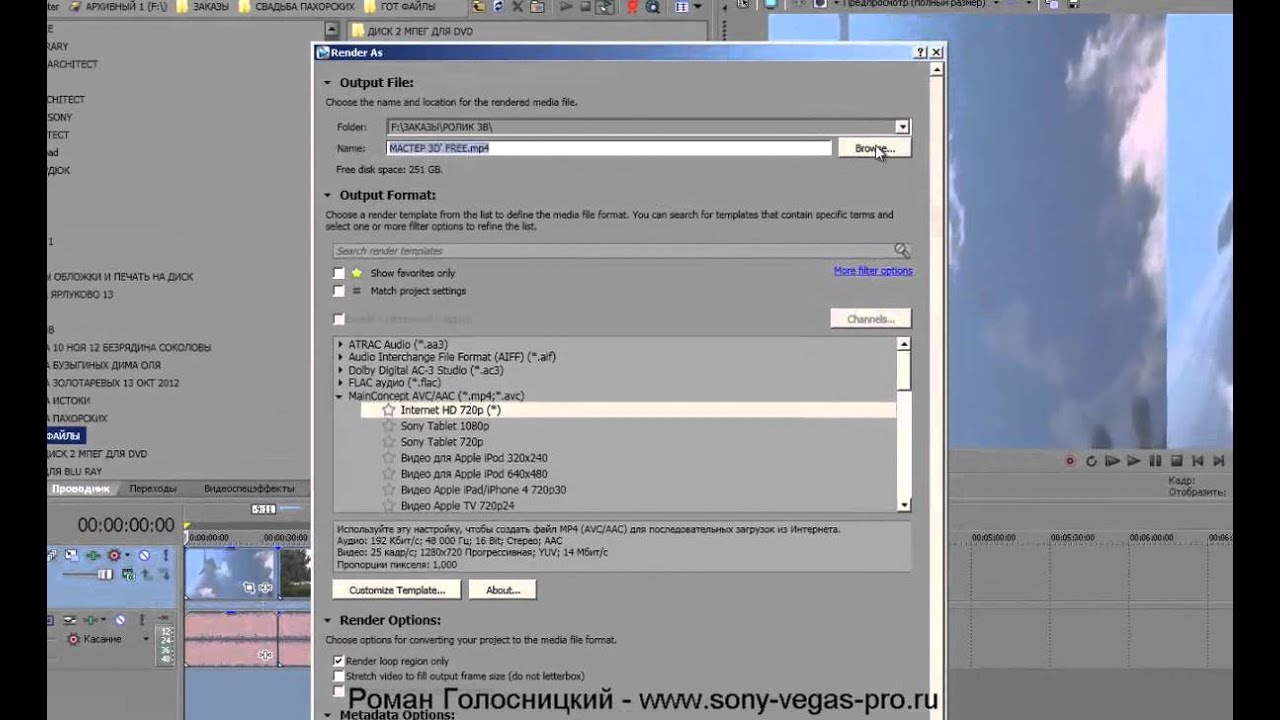Screen dimensions: 1280x720
Task: Click the Name file input field
Action: [x=609, y=148]
